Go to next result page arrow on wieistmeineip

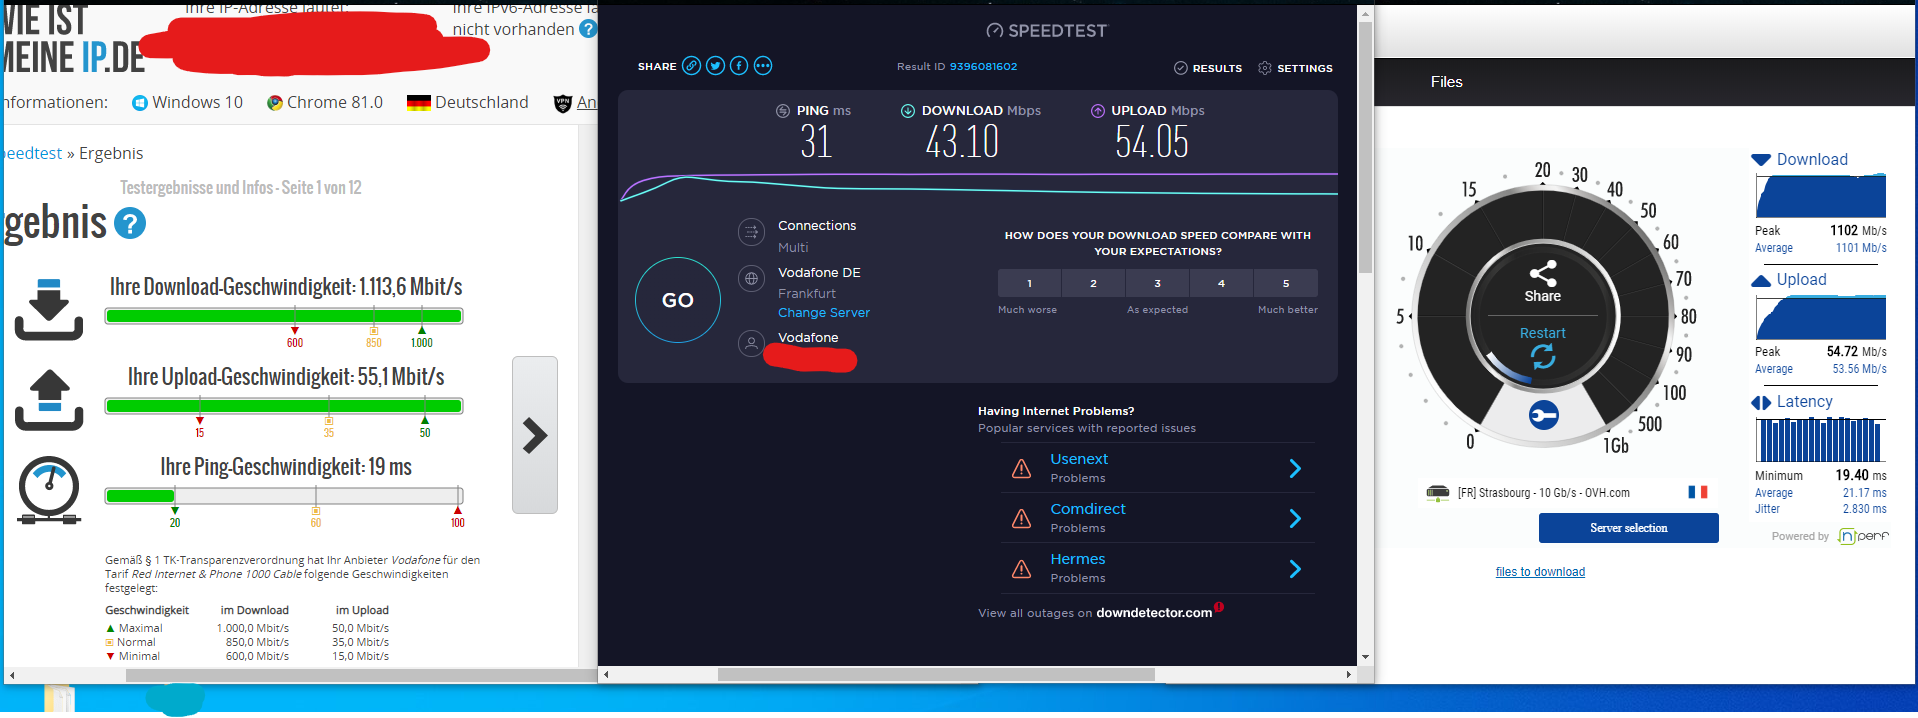[x=535, y=435]
